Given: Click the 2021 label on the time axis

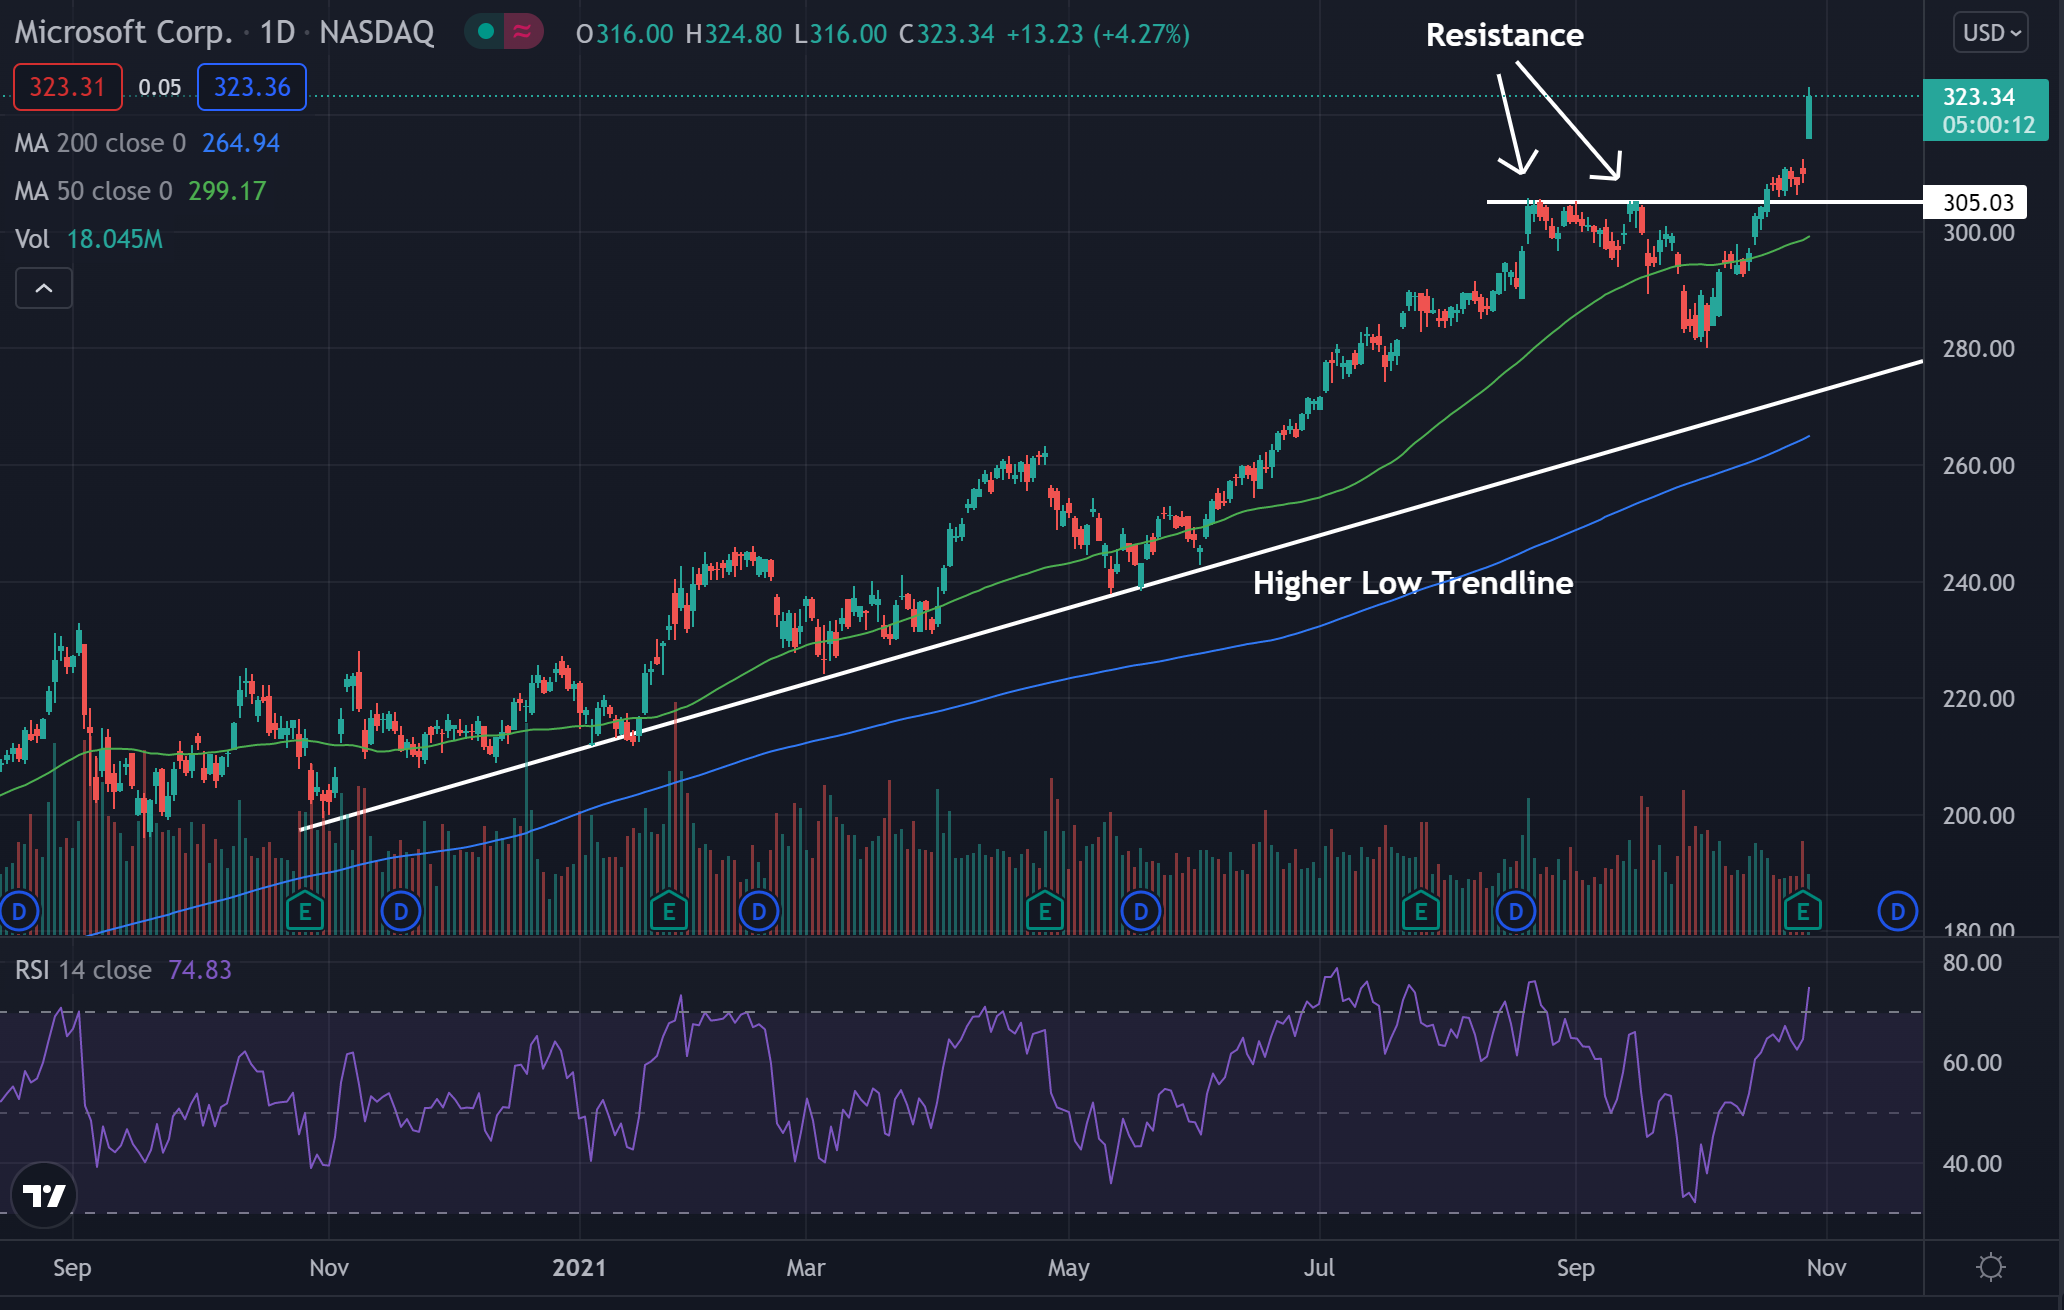Looking at the screenshot, I should [x=579, y=1268].
